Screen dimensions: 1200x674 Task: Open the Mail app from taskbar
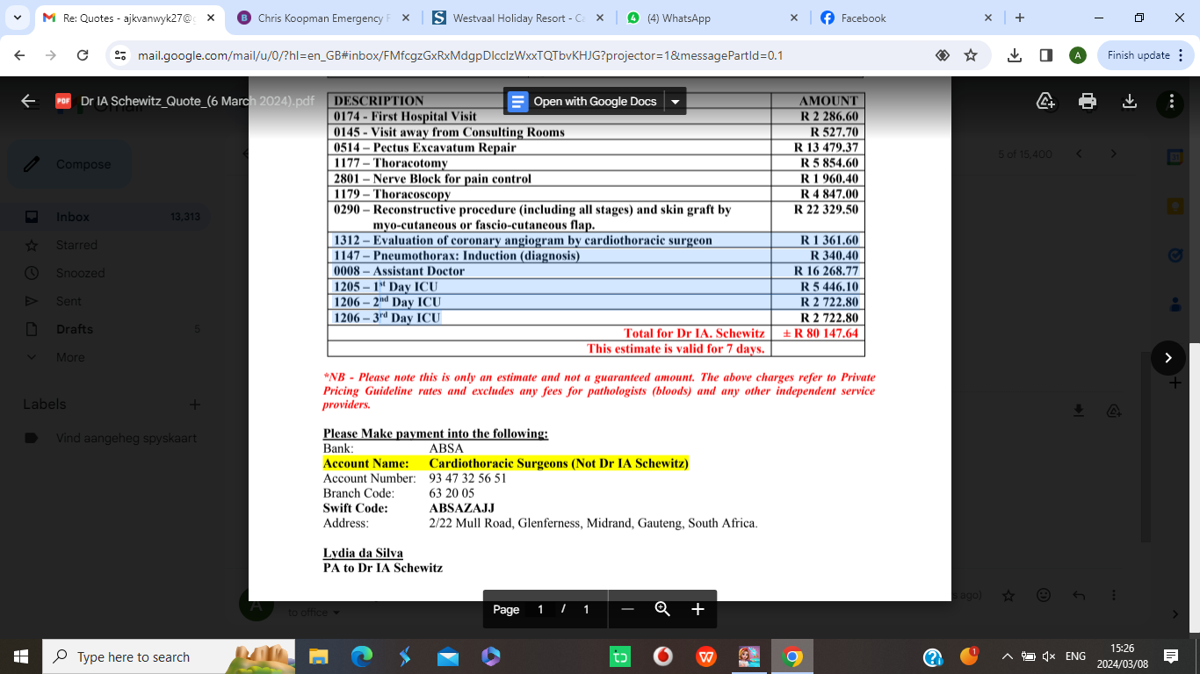click(x=447, y=657)
